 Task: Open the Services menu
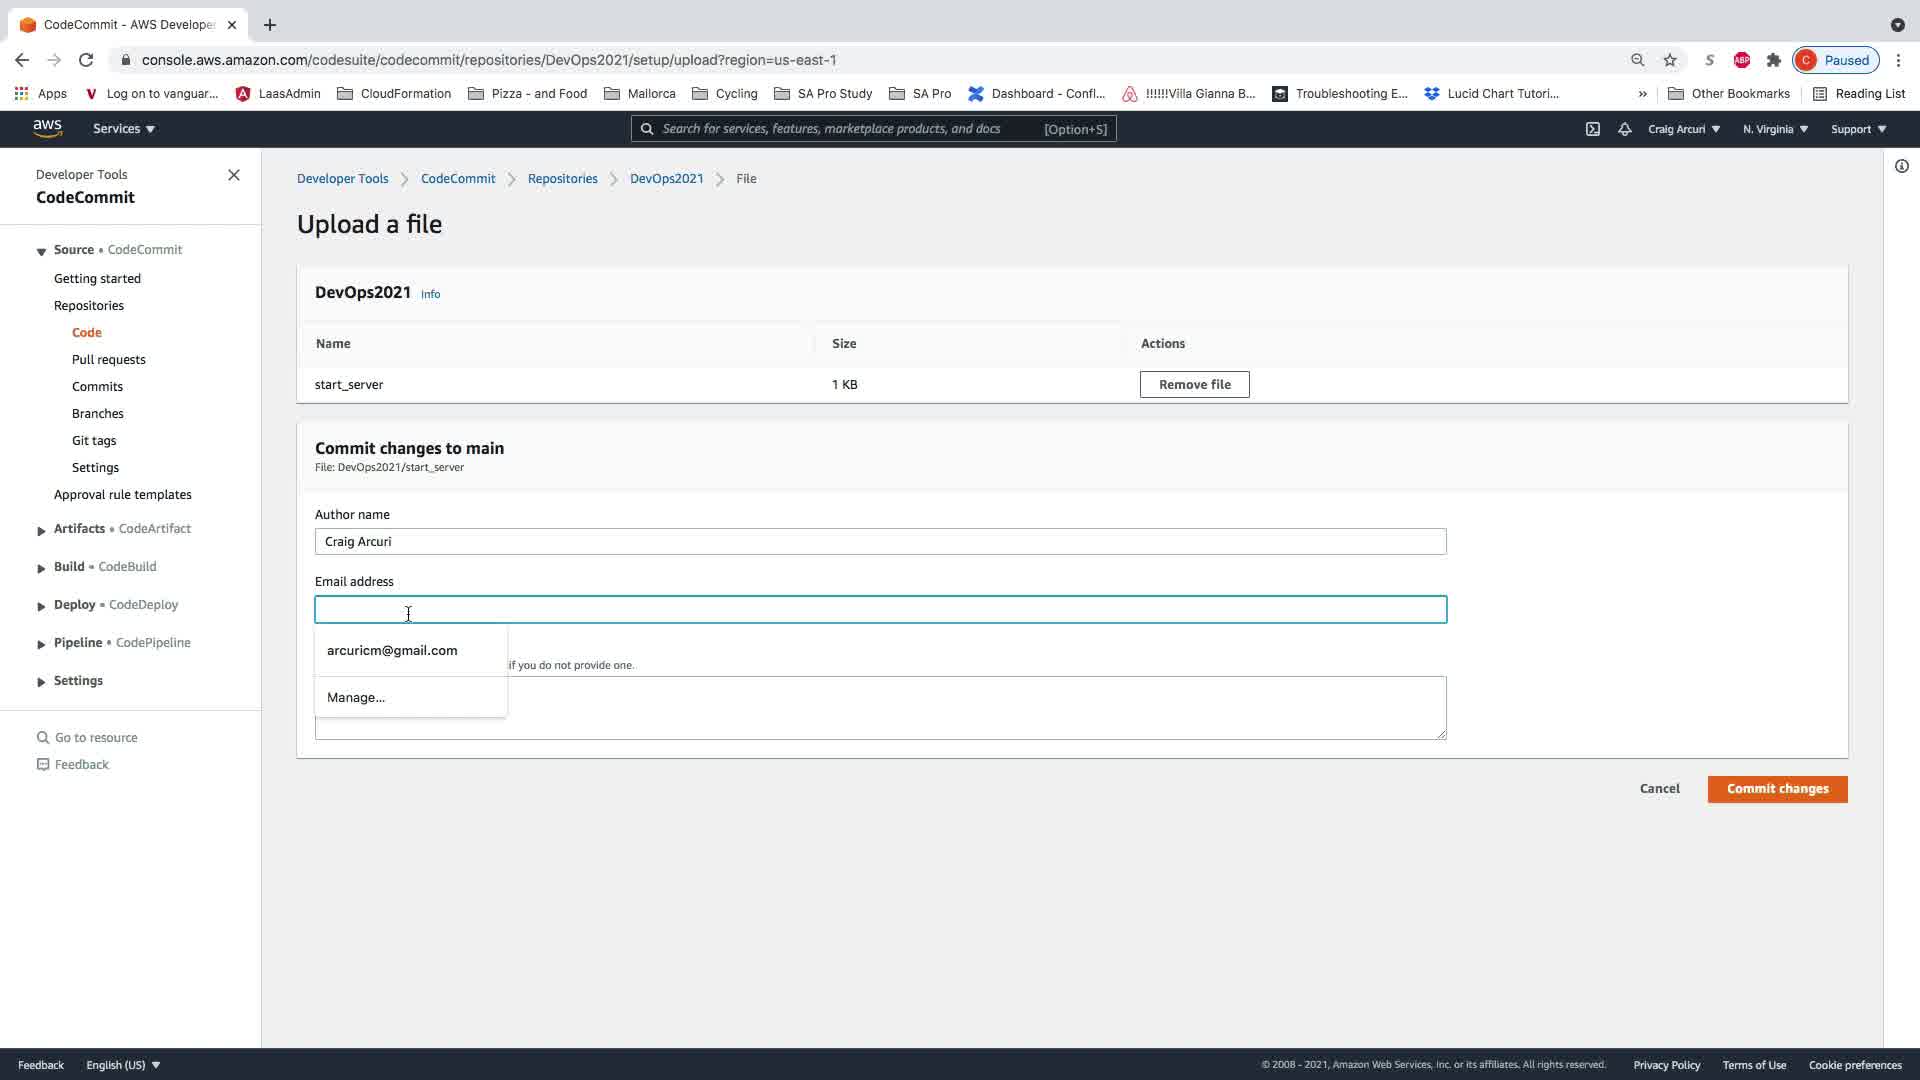pyautogui.click(x=123, y=129)
